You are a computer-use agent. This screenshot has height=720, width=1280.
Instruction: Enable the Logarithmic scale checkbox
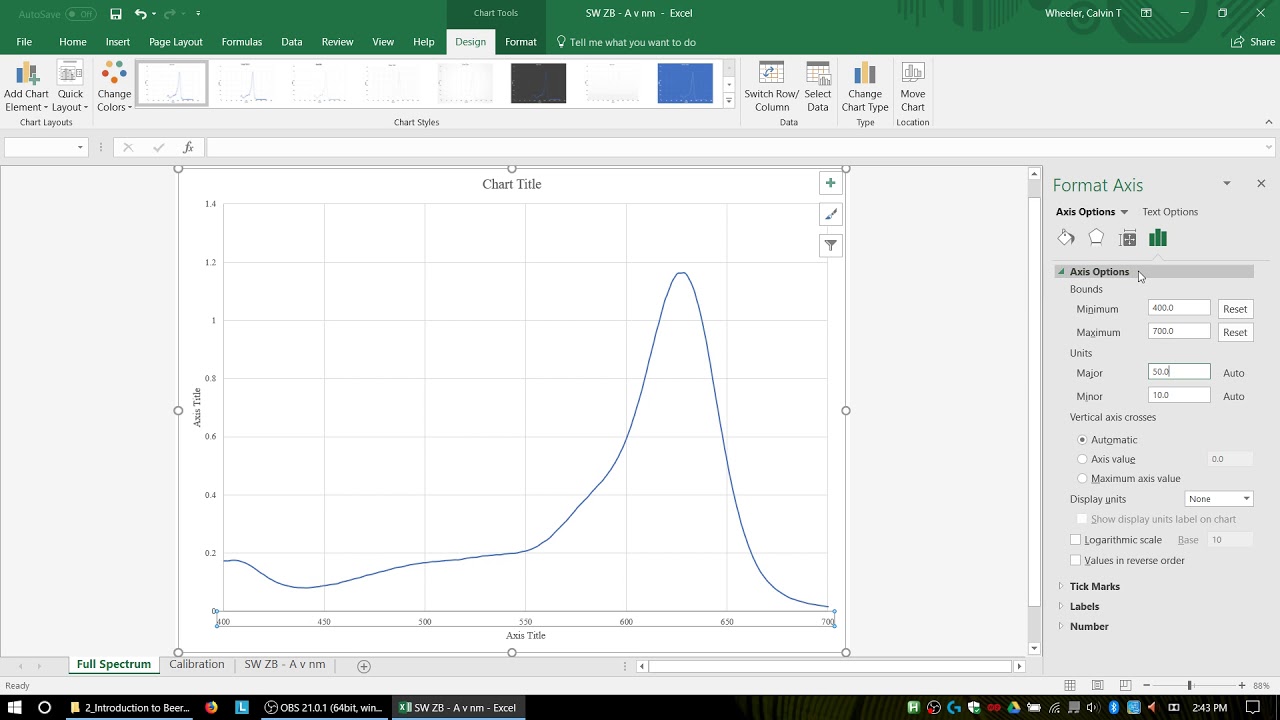(x=1076, y=540)
